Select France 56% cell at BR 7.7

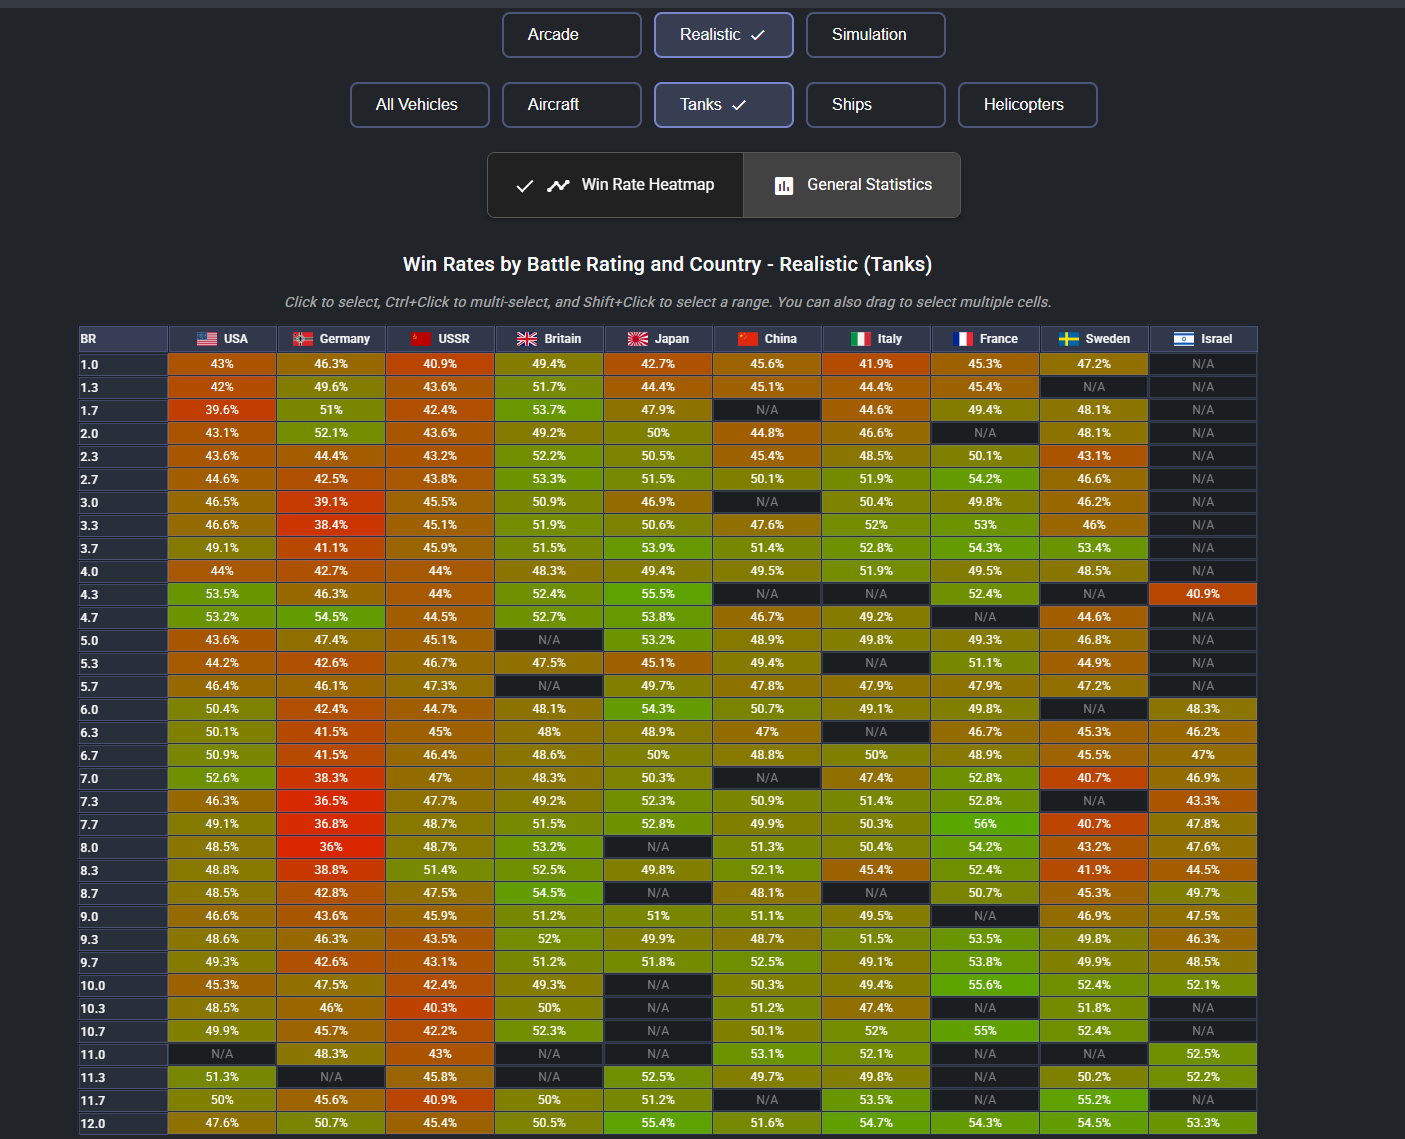[985, 824]
